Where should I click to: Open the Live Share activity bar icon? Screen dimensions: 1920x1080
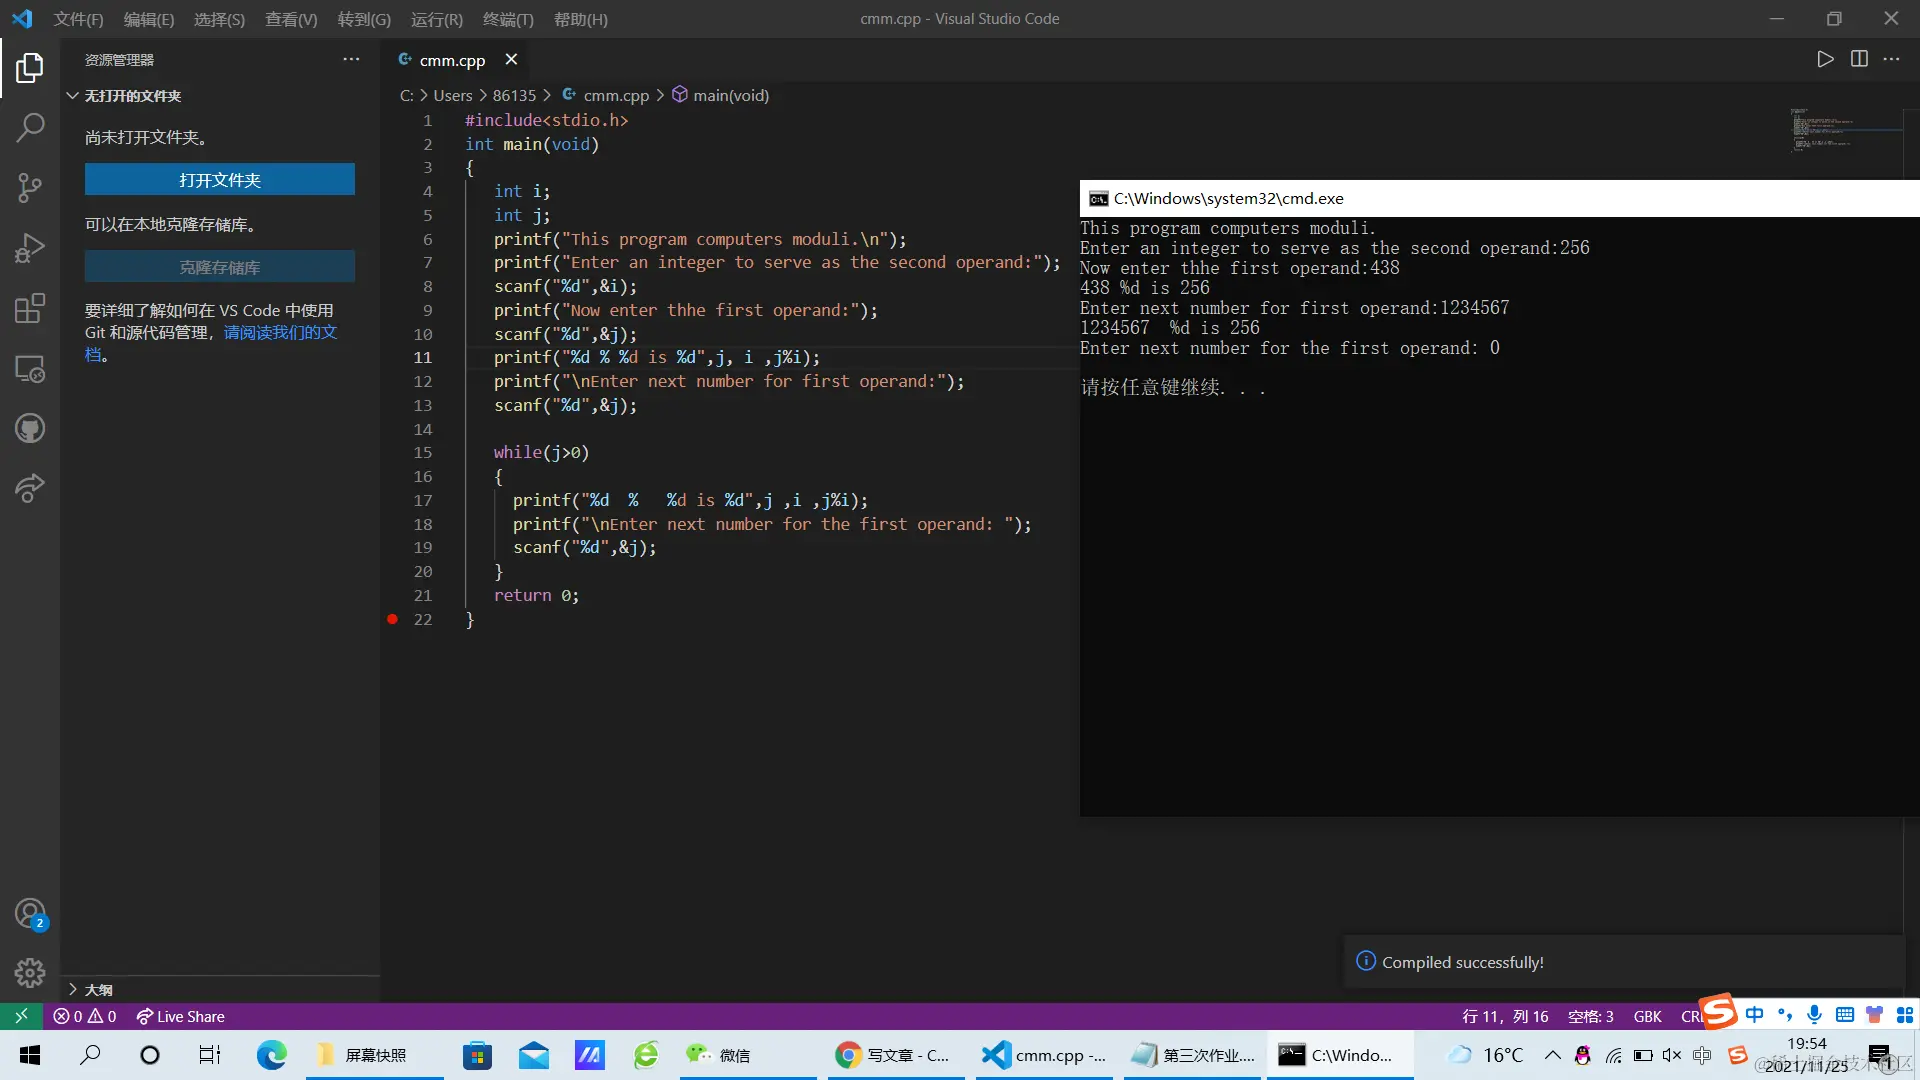click(x=30, y=489)
